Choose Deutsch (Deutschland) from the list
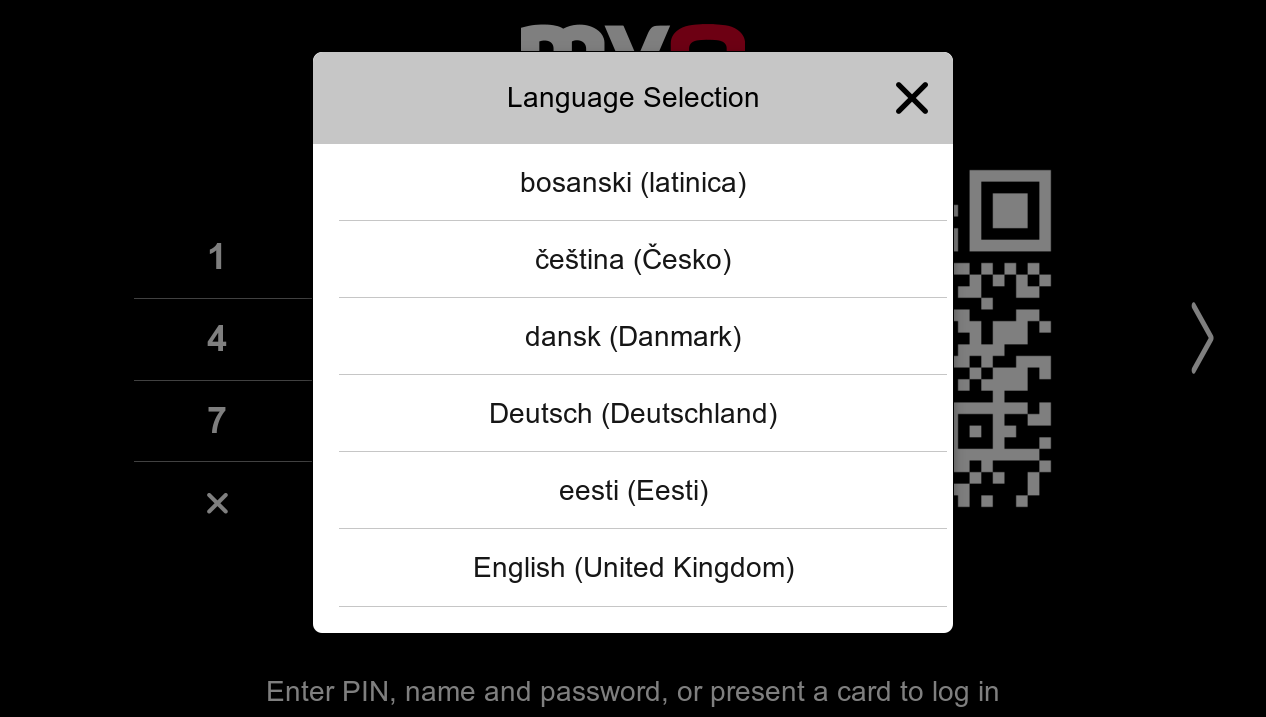 pos(633,413)
